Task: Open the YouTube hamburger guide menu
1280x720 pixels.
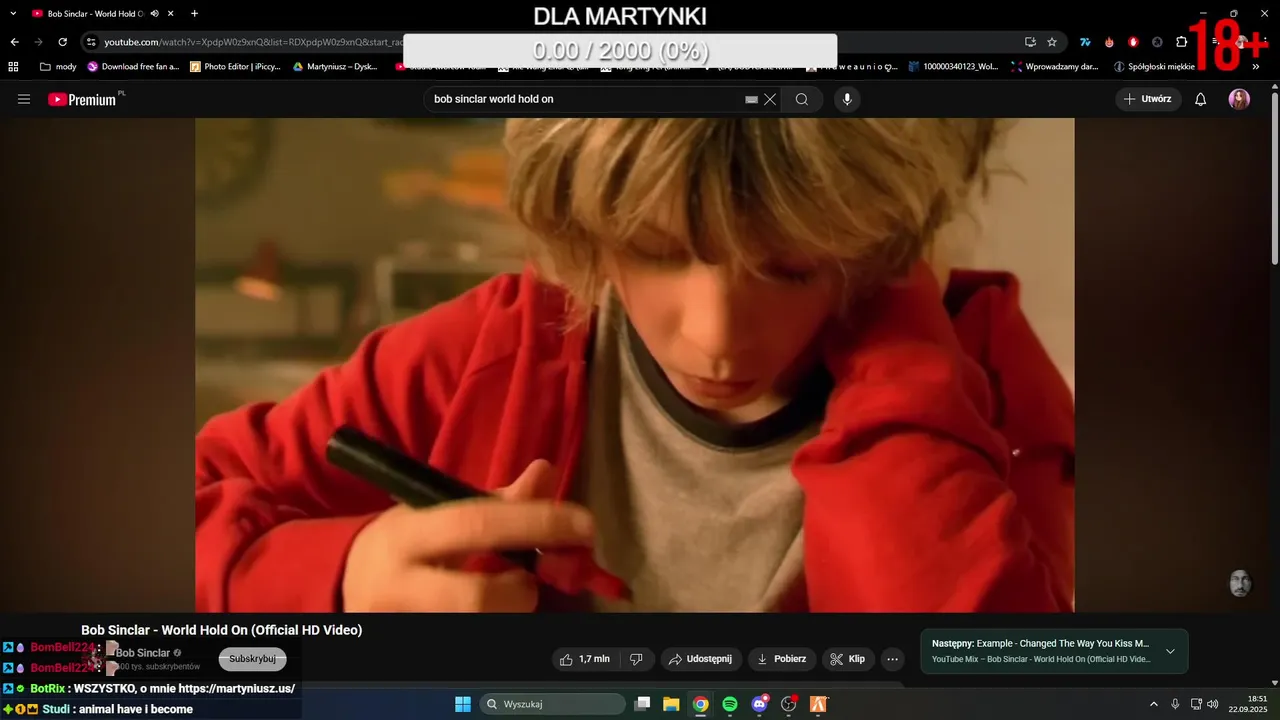Action: [x=24, y=99]
